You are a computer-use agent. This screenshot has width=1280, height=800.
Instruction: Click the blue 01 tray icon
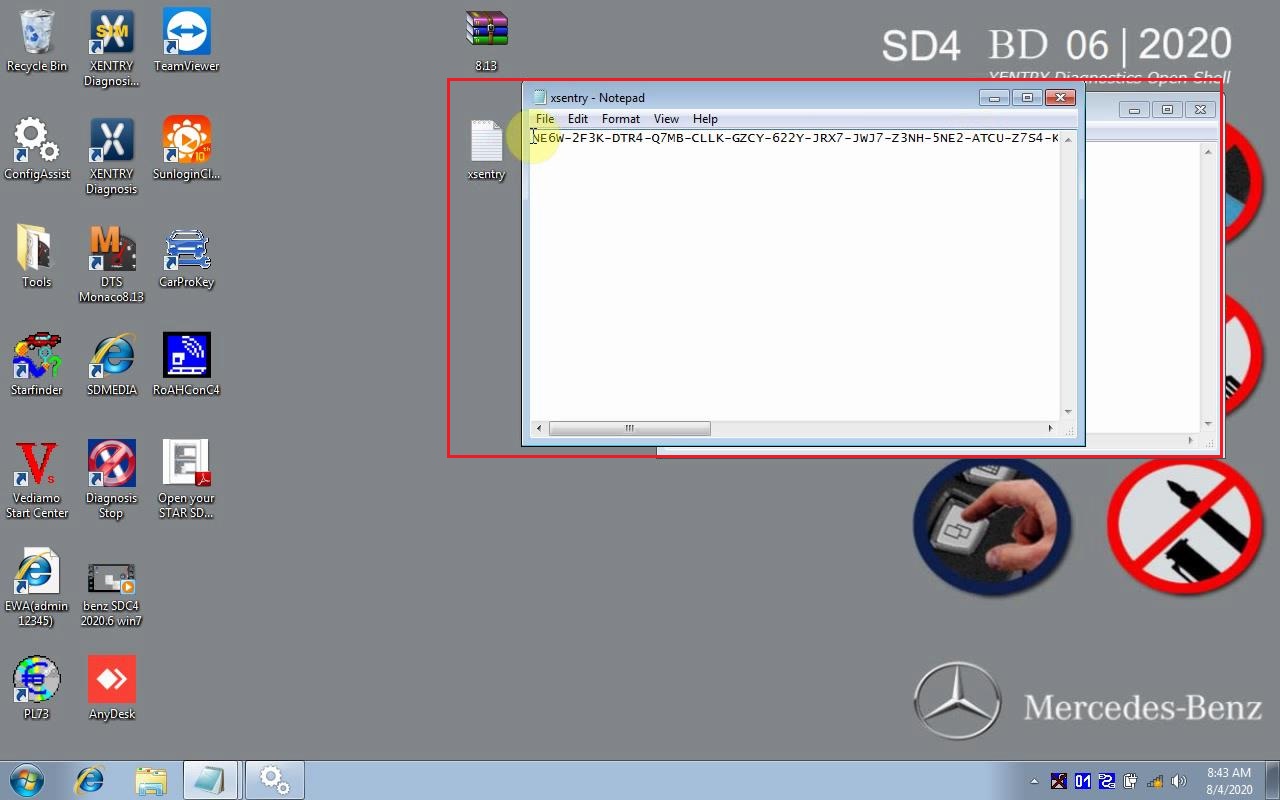(x=1083, y=781)
